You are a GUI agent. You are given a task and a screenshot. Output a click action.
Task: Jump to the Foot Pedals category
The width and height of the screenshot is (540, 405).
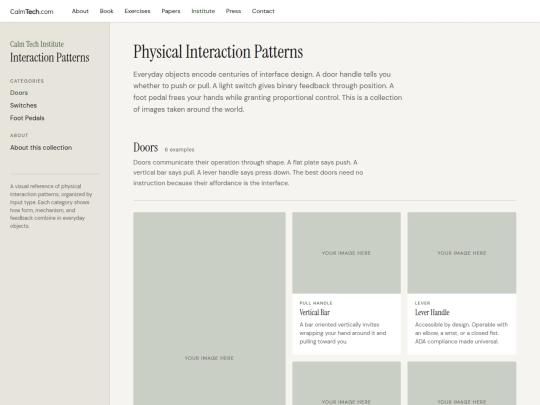tap(27, 118)
